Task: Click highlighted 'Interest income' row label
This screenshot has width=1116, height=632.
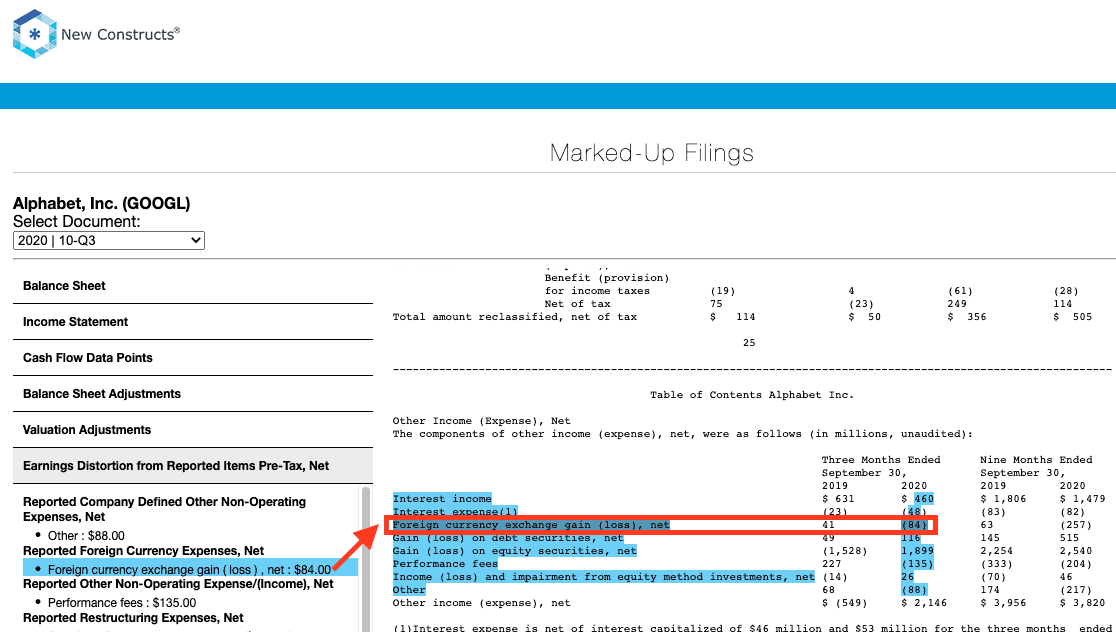Action: [x=442, y=499]
